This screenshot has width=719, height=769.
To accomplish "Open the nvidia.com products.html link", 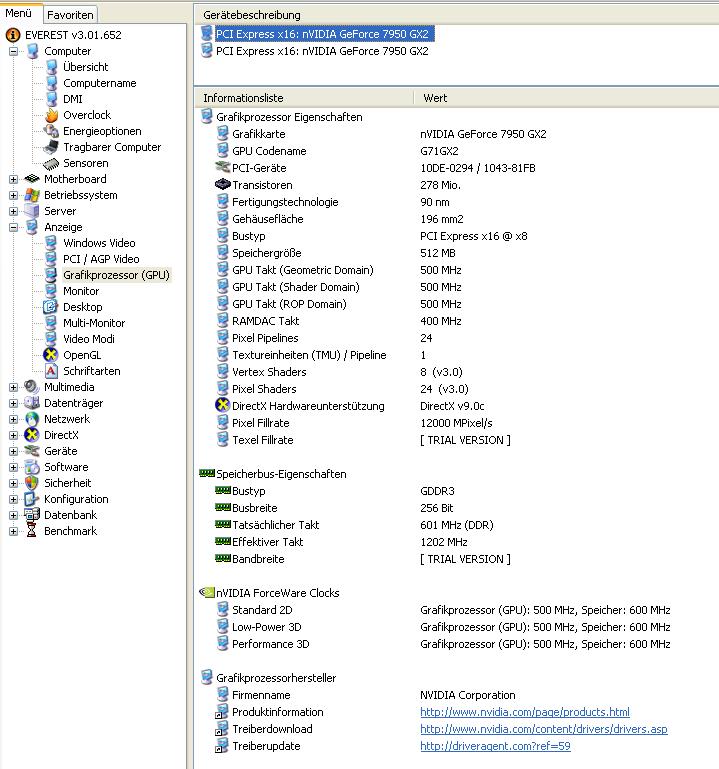I will tap(525, 712).
